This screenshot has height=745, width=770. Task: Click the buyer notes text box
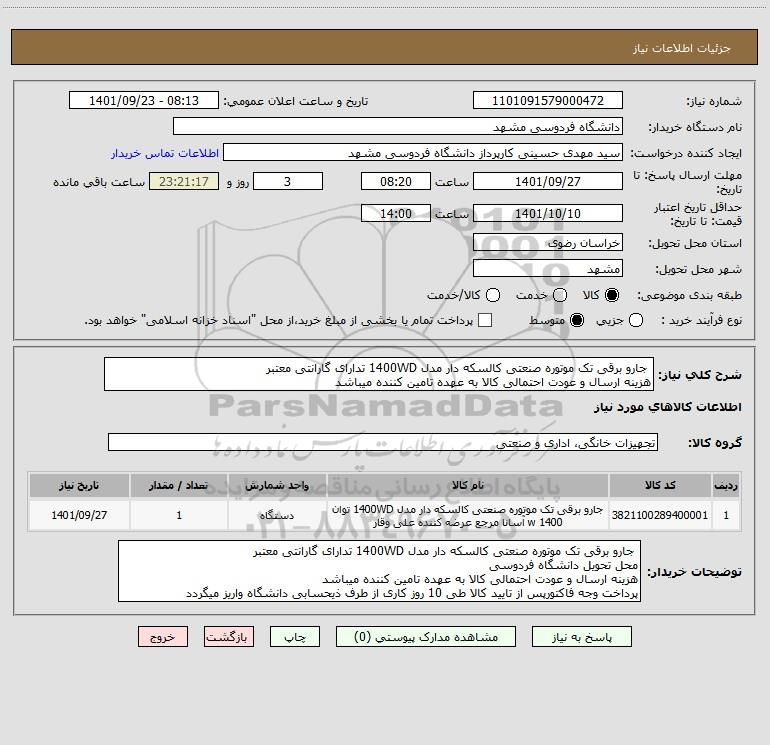pos(379,572)
